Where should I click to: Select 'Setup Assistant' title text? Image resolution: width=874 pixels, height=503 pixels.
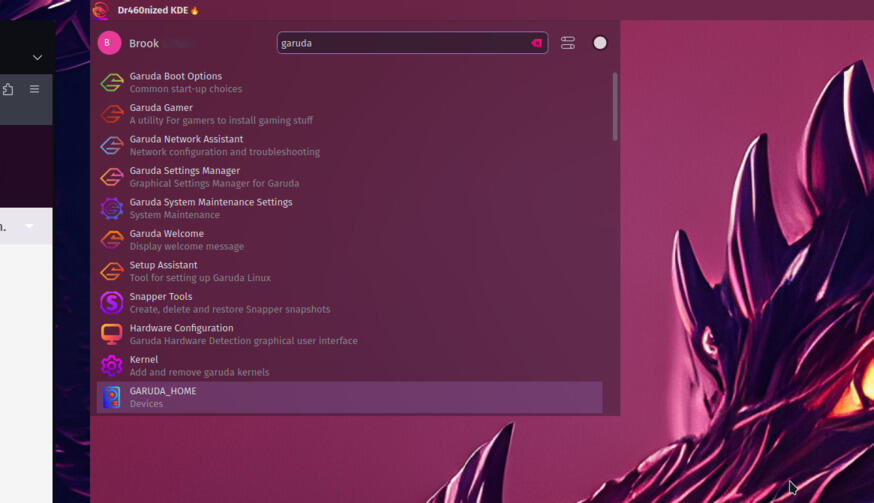pos(163,265)
